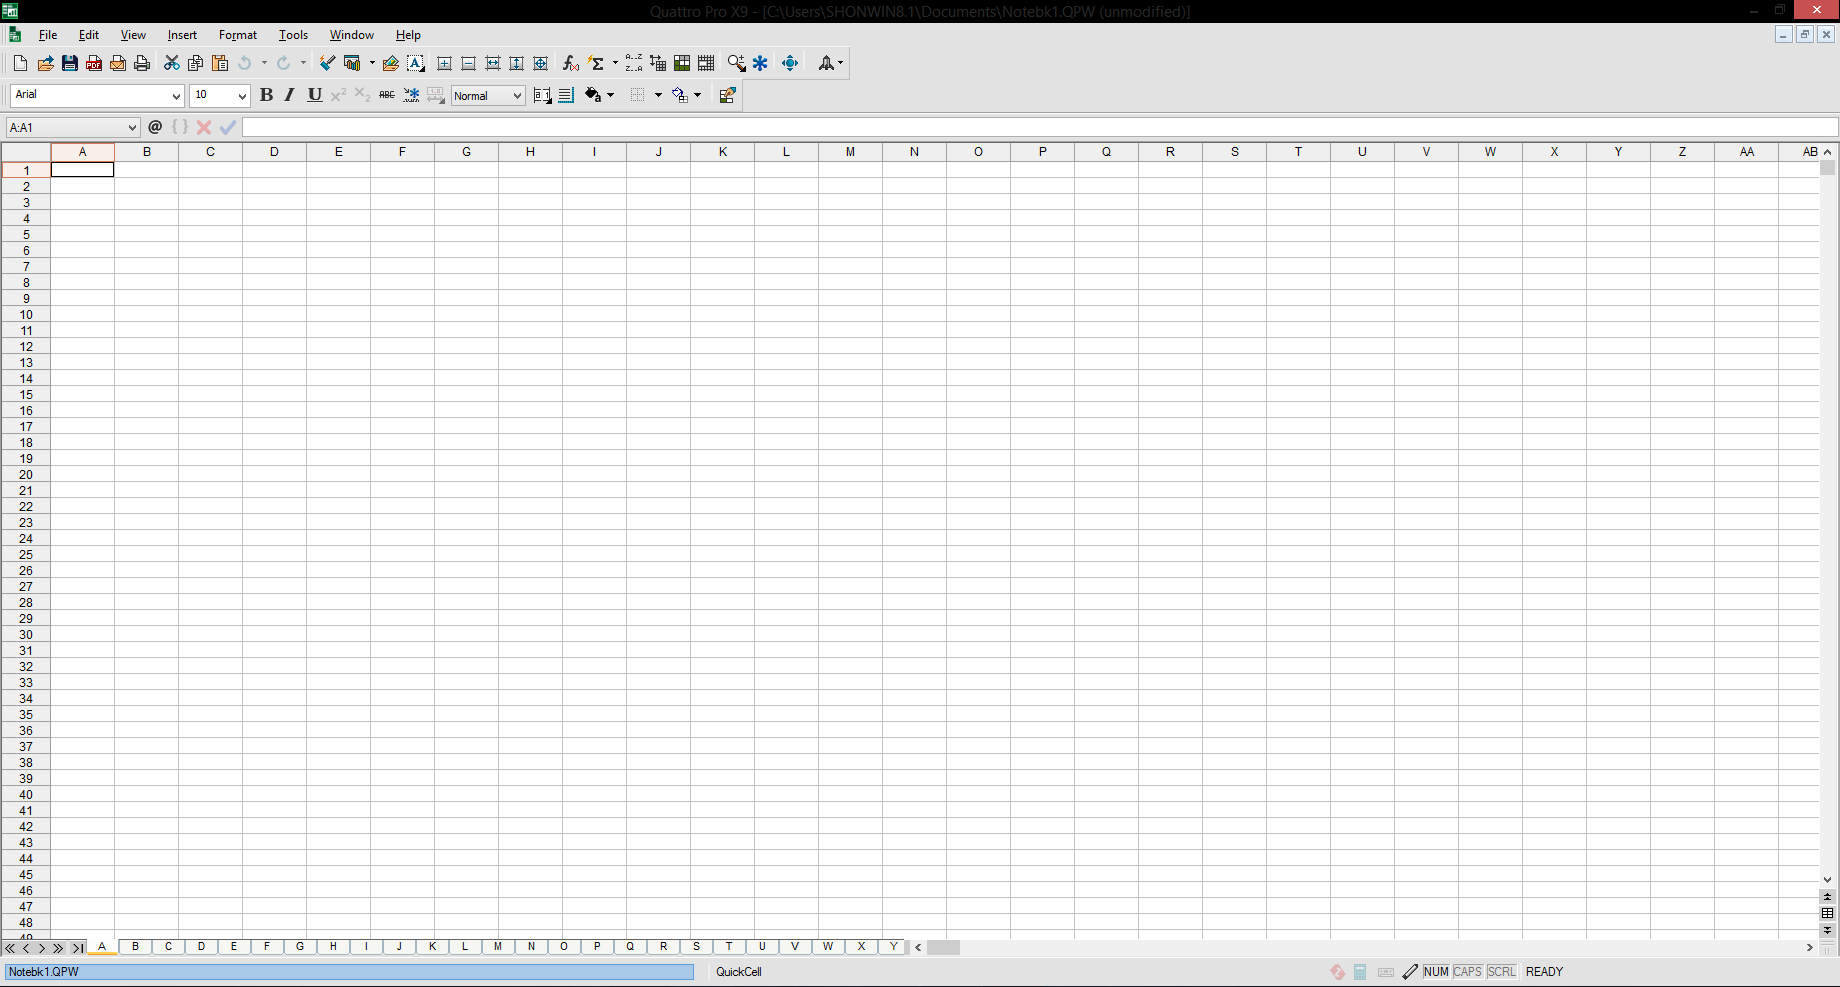The width and height of the screenshot is (1840, 987).
Task: Click the Save notebook icon
Action: (70, 63)
